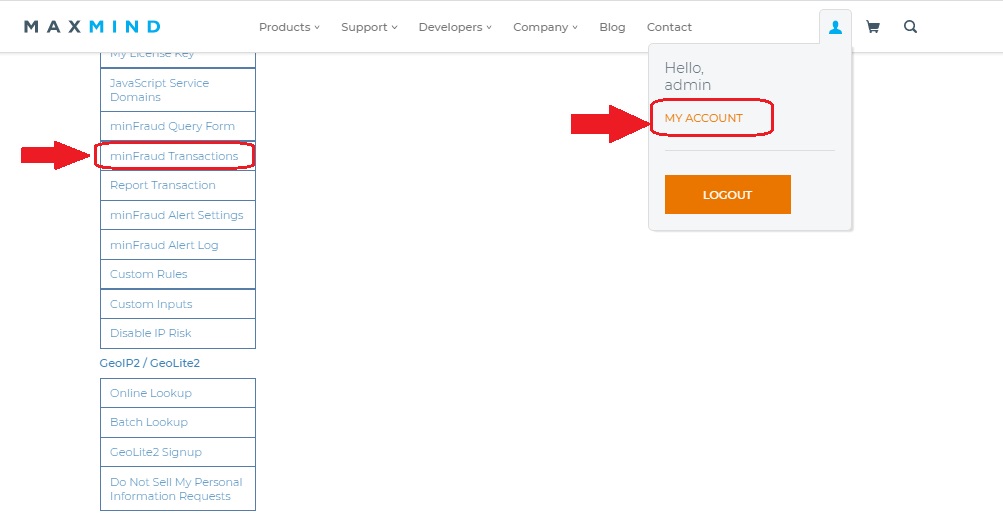Image resolution: width=1003 pixels, height=519 pixels.
Task: Click the search magnifier icon
Action: [x=910, y=28]
